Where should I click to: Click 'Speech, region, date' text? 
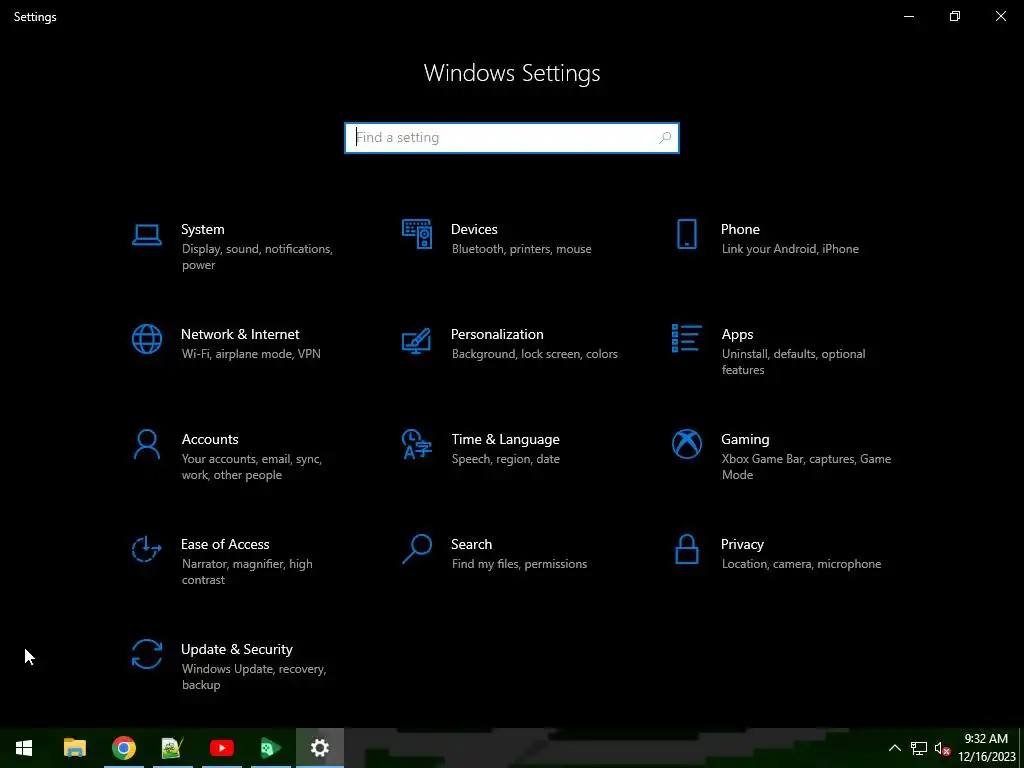[x=505, y=459]
